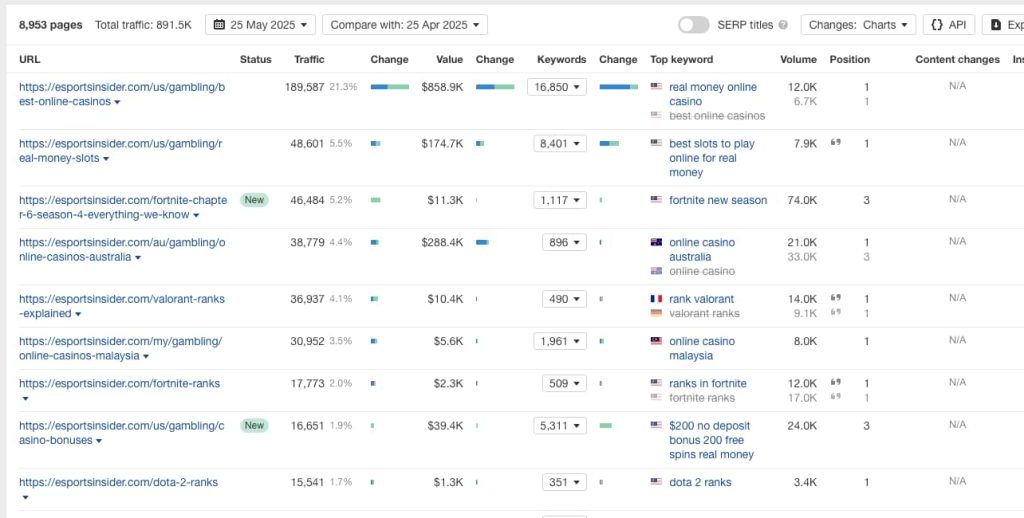Open the real-money-slots URL link
The image size is (1024, 518).
click(x=121, y=151)
